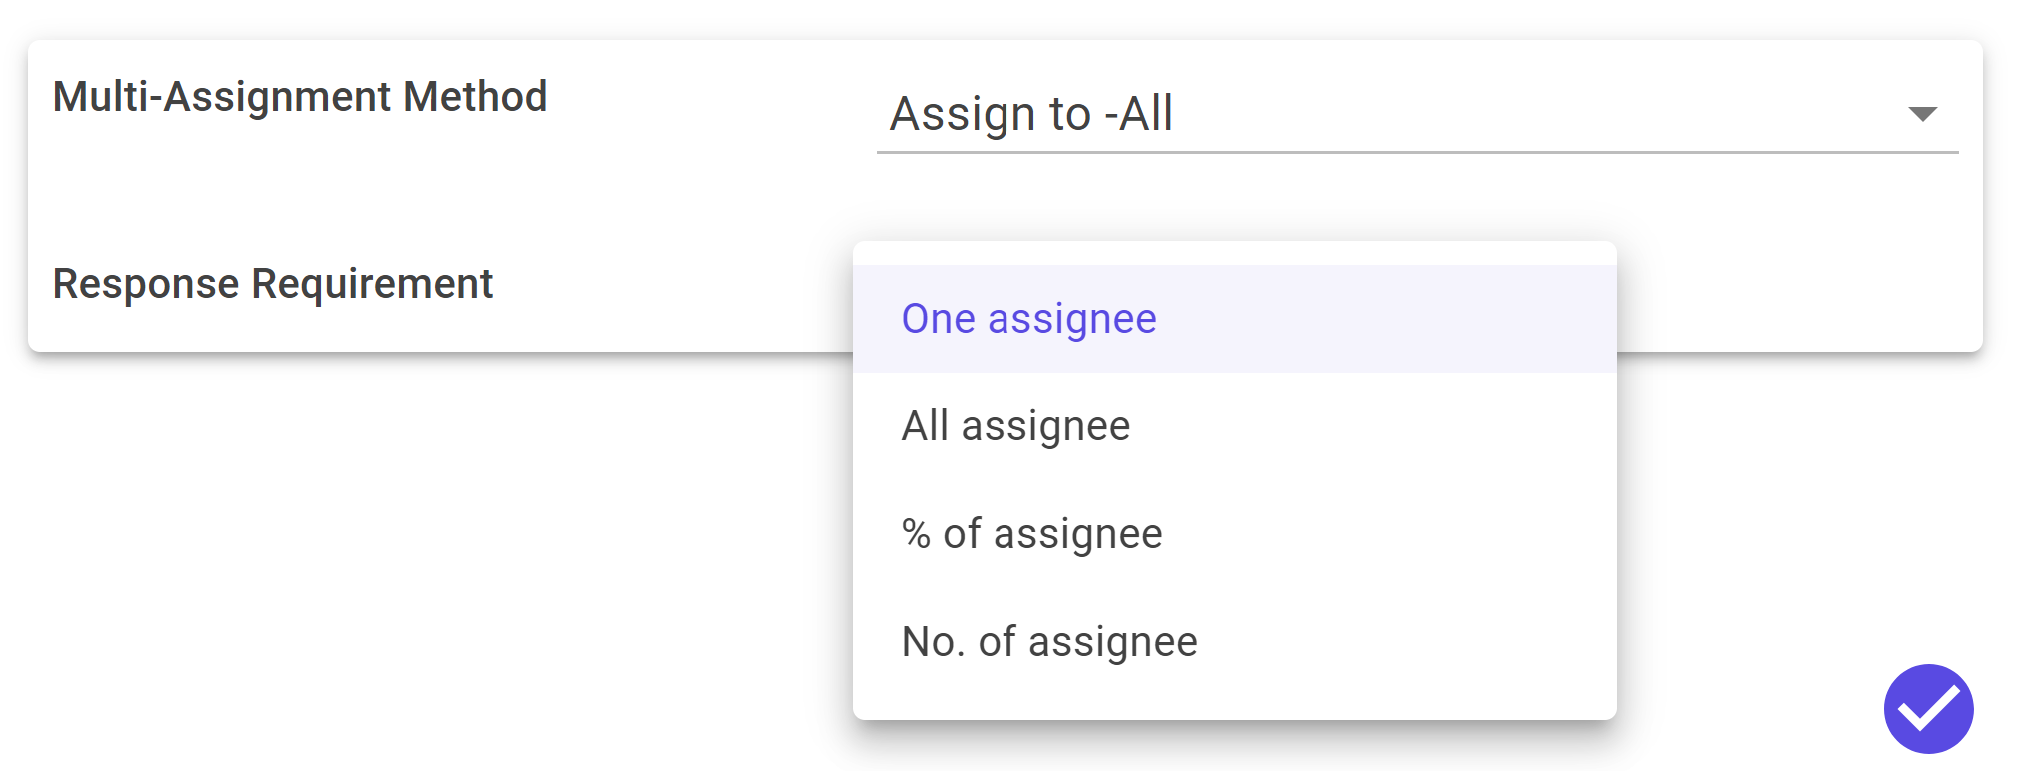The height and width of the screenshot is (771, 2019).
Task: Click the underlined Assign to -All field
Action: pos(1417,113)
